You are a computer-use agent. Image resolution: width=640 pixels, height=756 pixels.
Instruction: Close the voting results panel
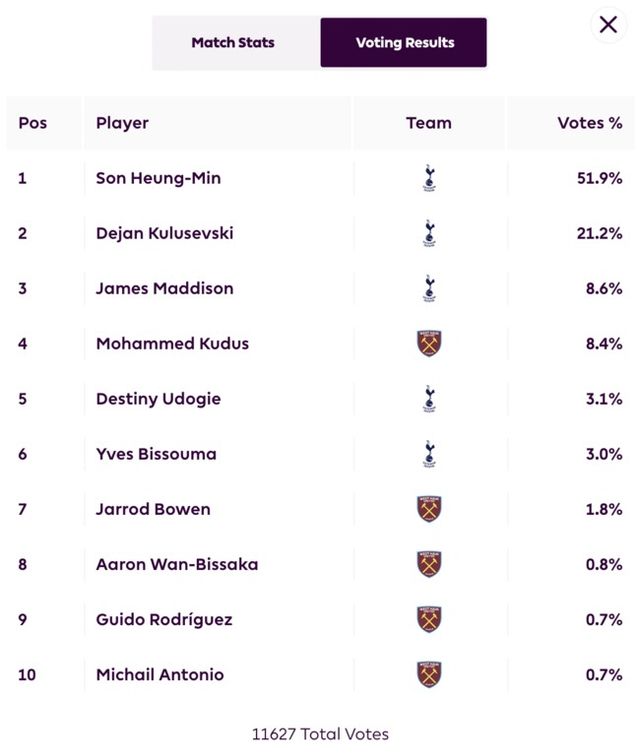608,25
